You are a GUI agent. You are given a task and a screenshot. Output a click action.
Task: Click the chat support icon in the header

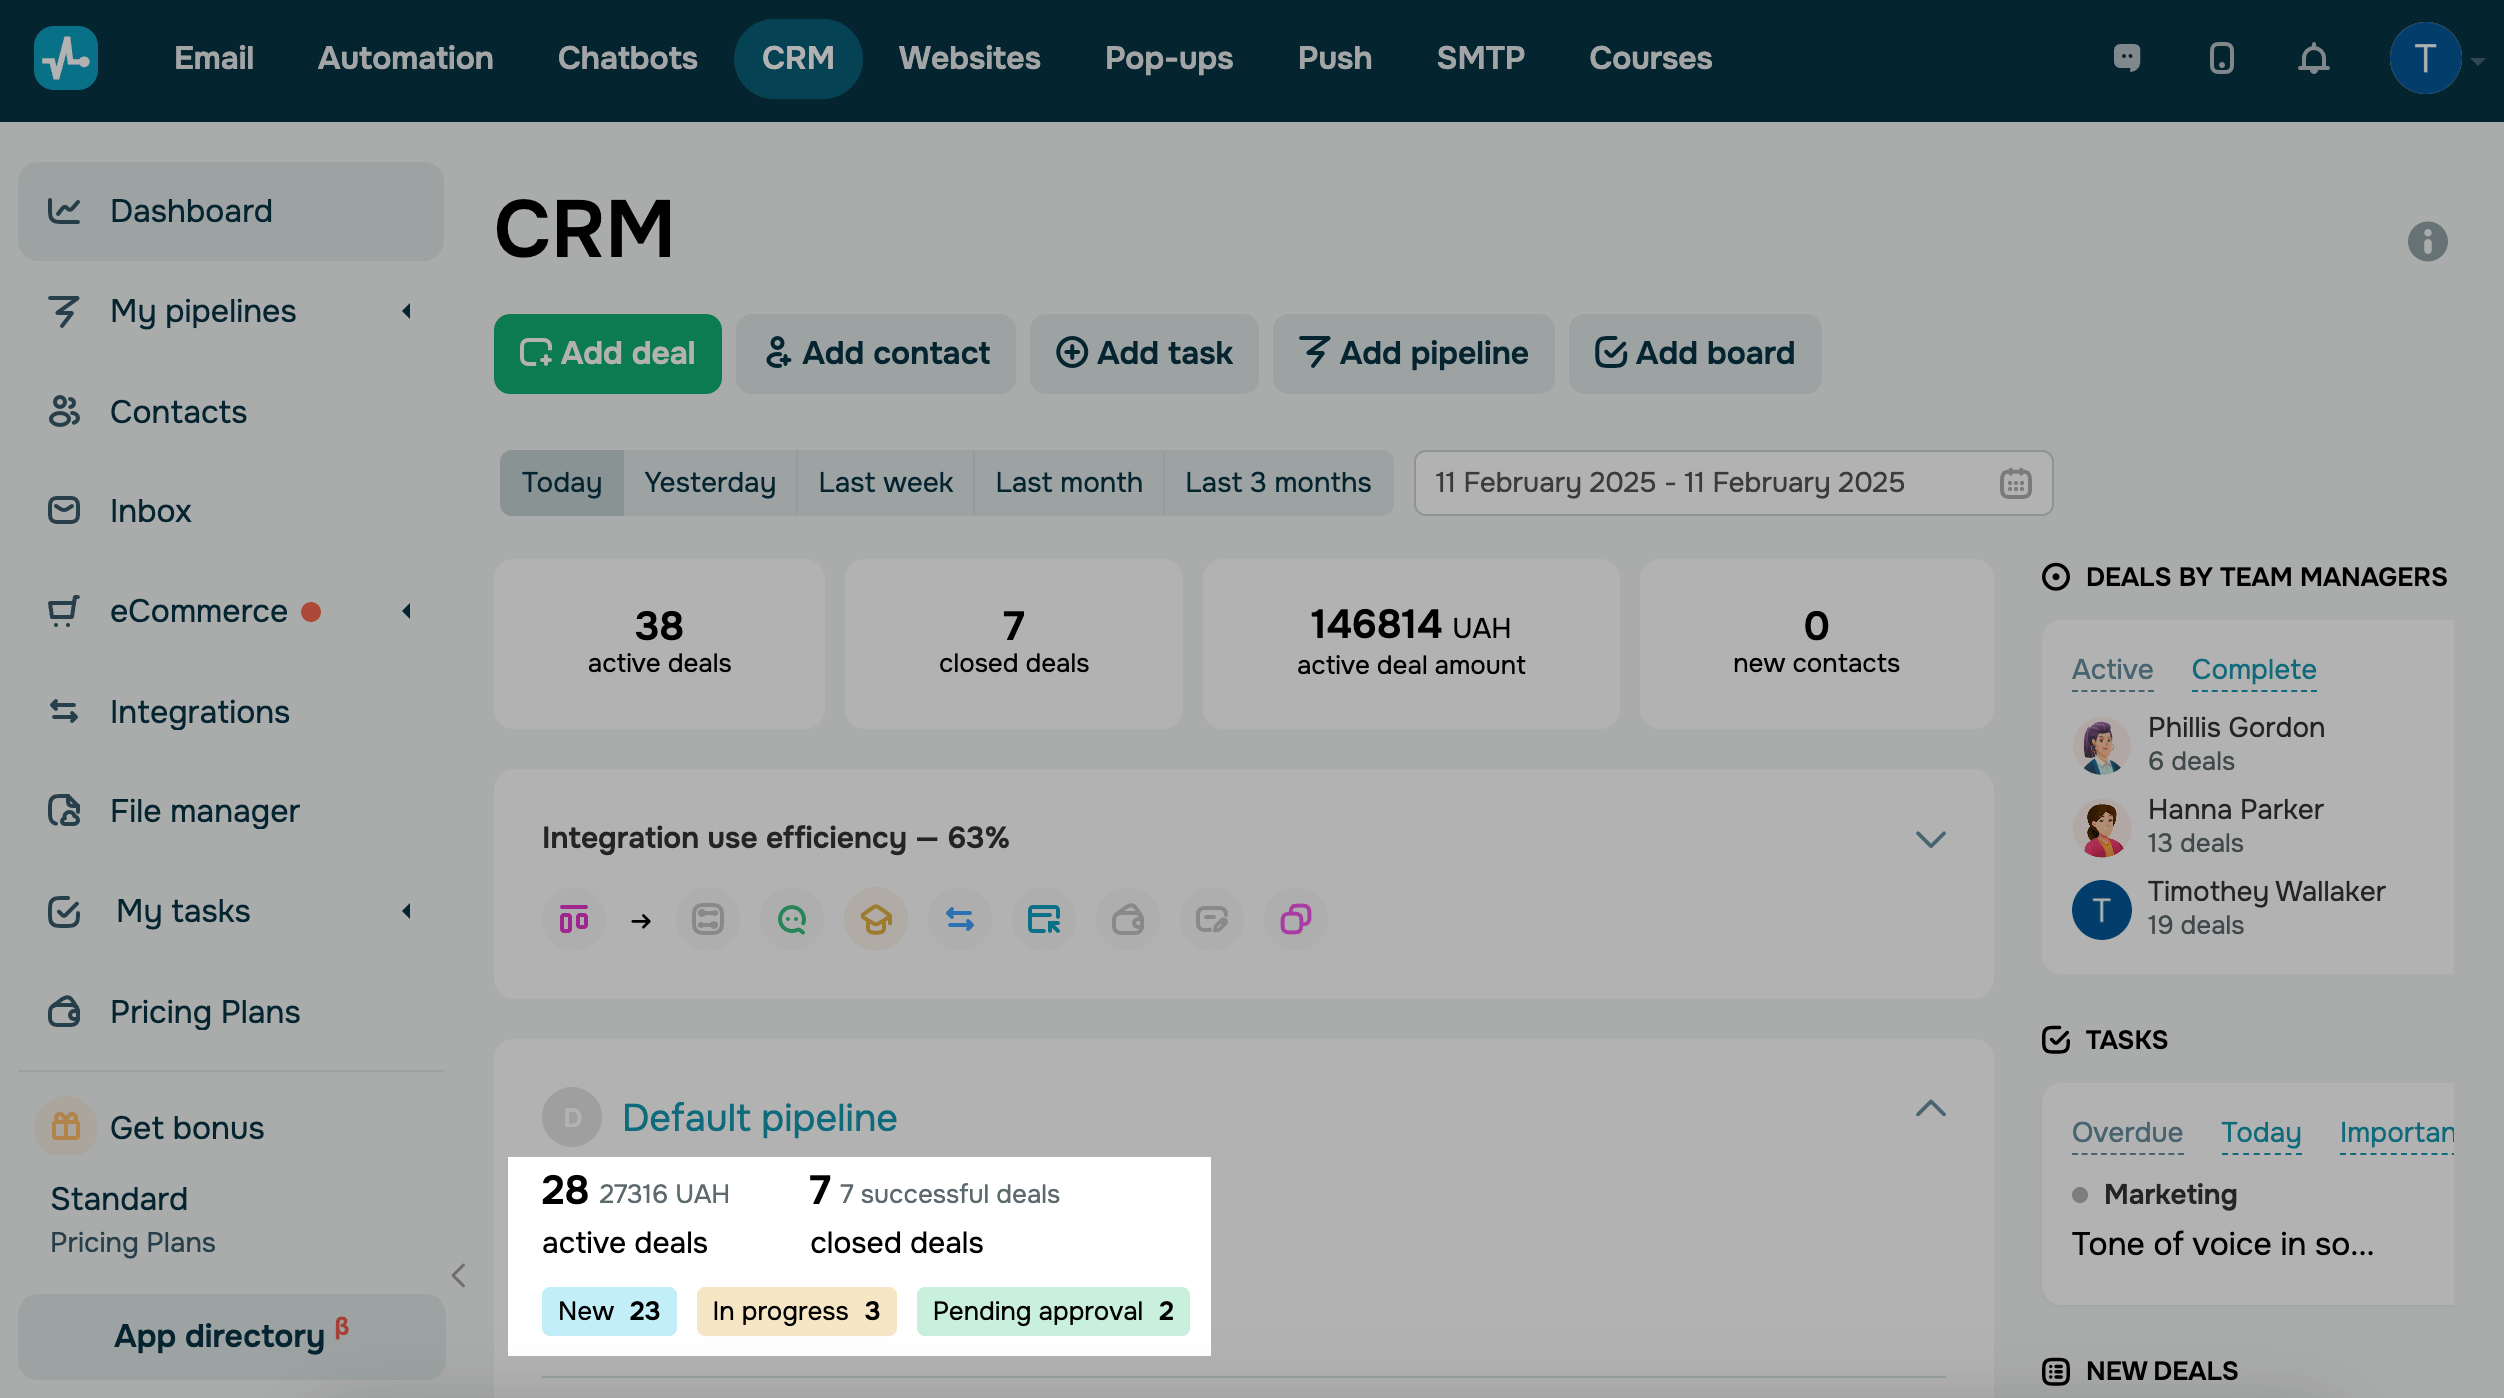2127,58
